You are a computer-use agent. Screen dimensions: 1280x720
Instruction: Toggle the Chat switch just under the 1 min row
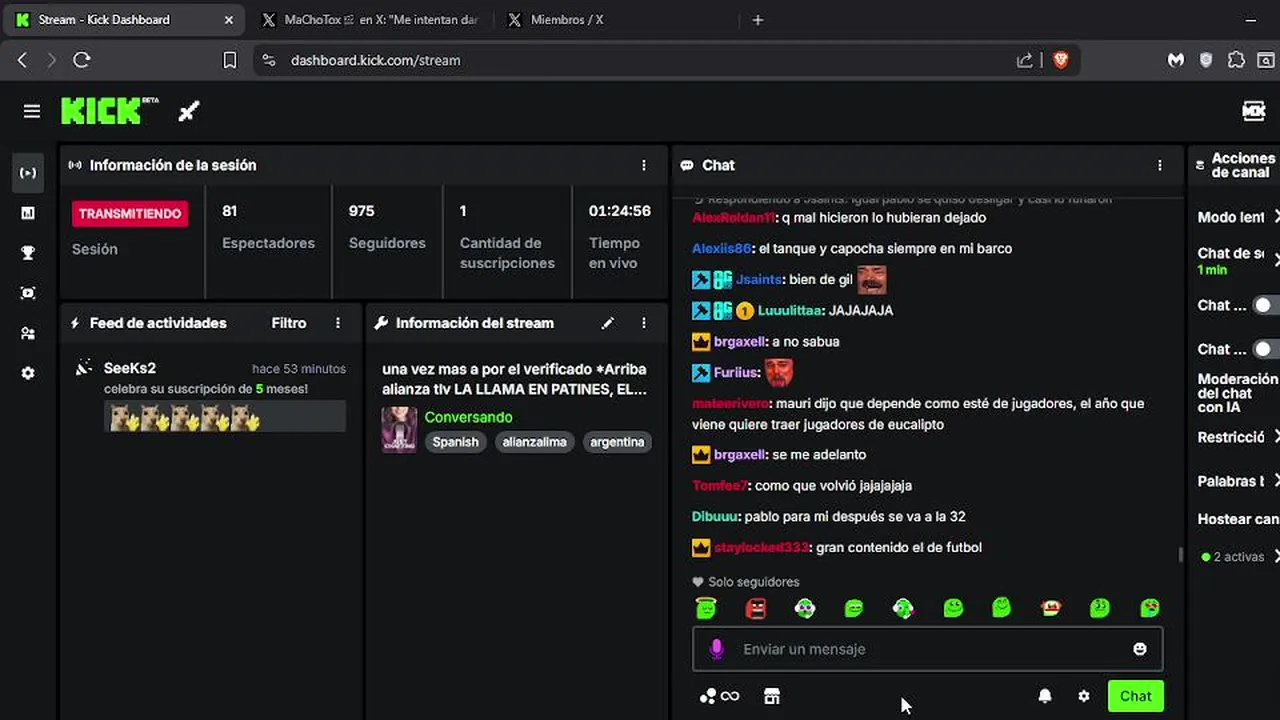tap(1267, 305)
